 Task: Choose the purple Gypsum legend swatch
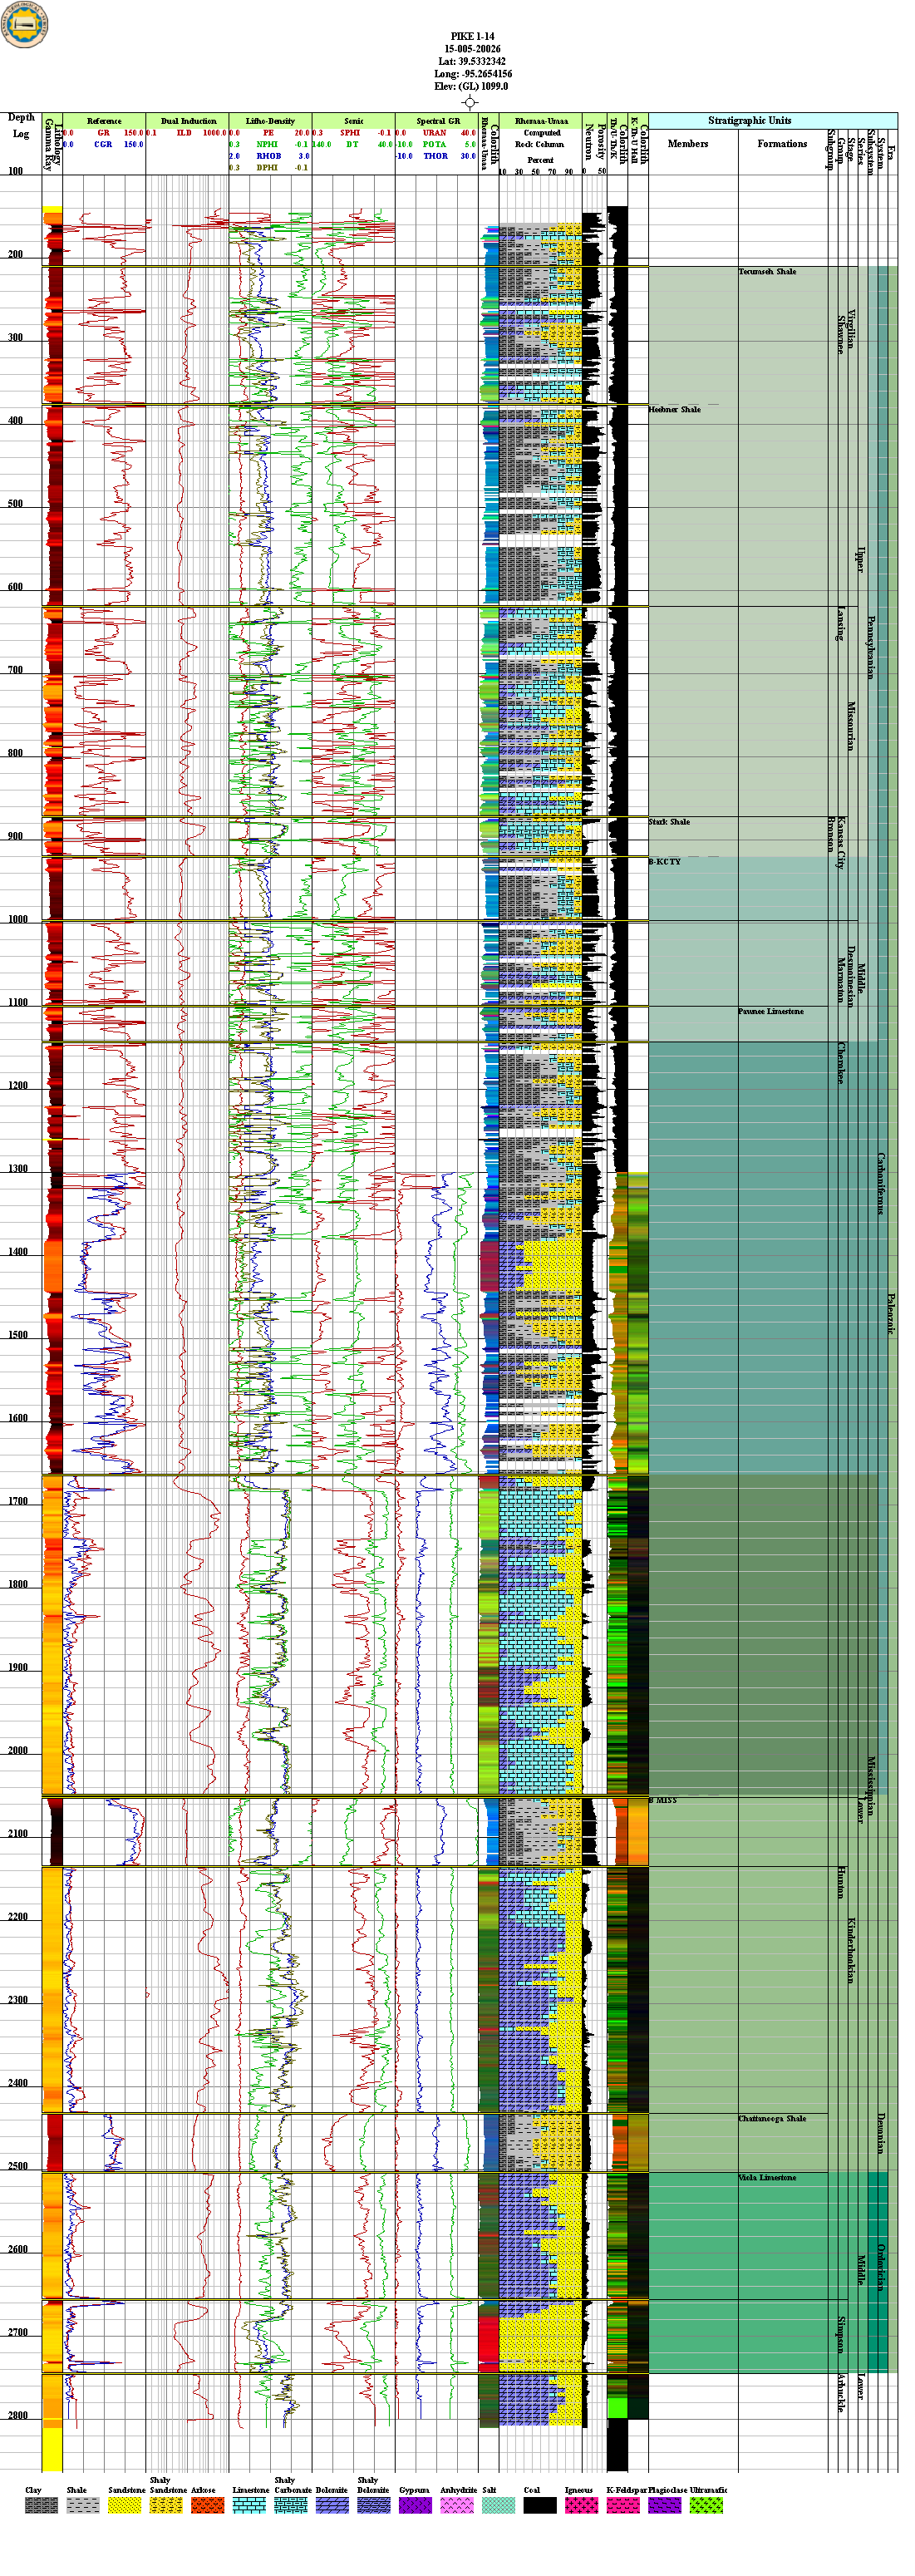[415, 2505]
